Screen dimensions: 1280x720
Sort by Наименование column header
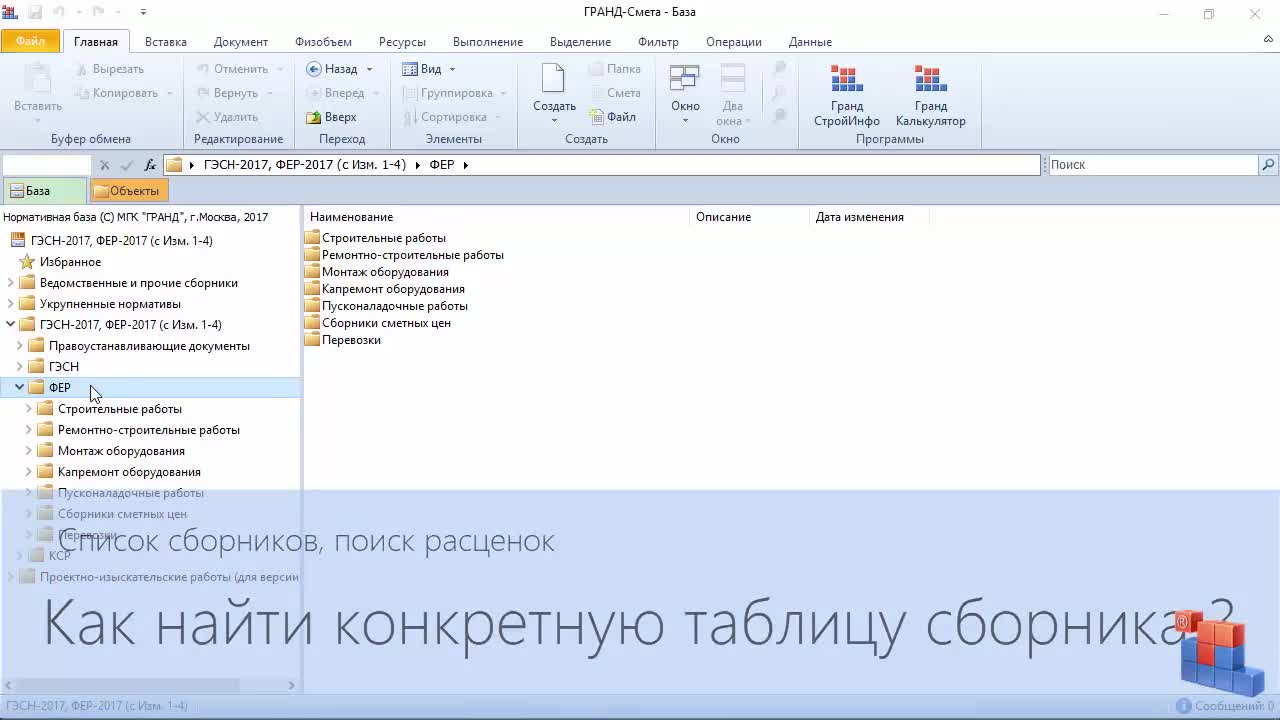pos(352,217)
